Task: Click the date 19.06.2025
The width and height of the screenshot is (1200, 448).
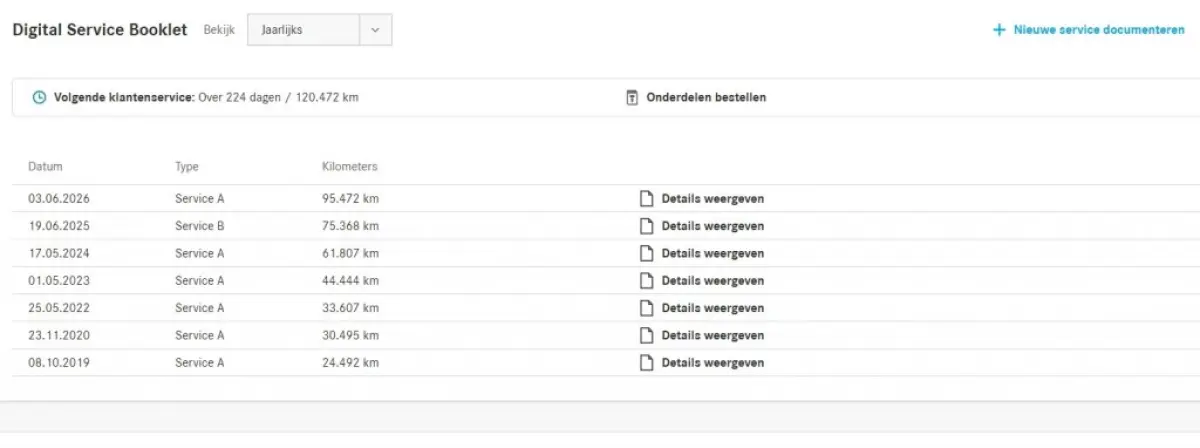Action: [x=59, y=226]
